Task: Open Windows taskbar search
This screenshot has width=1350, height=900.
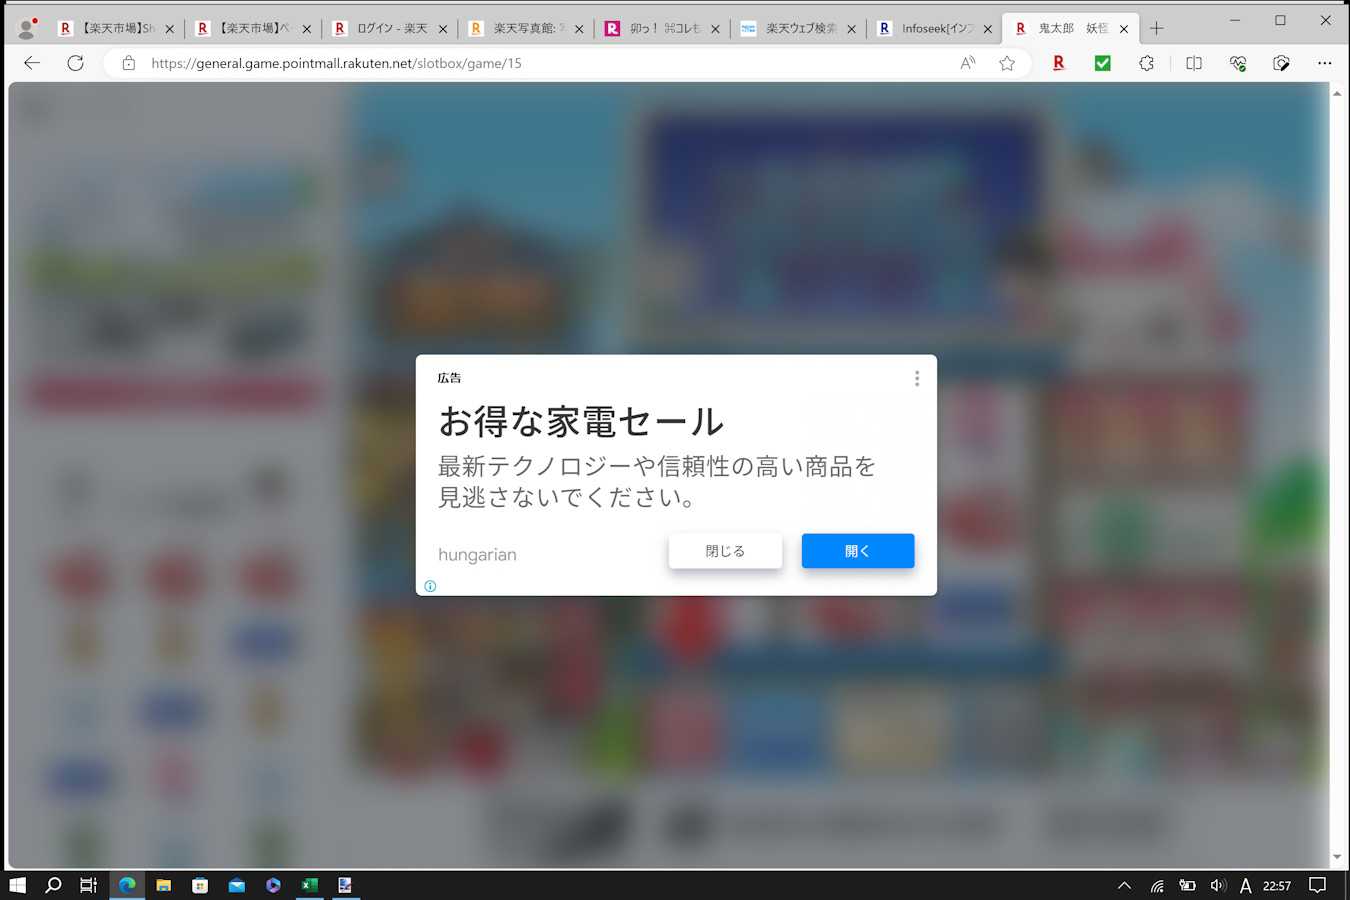Action: tap(54, 885)
